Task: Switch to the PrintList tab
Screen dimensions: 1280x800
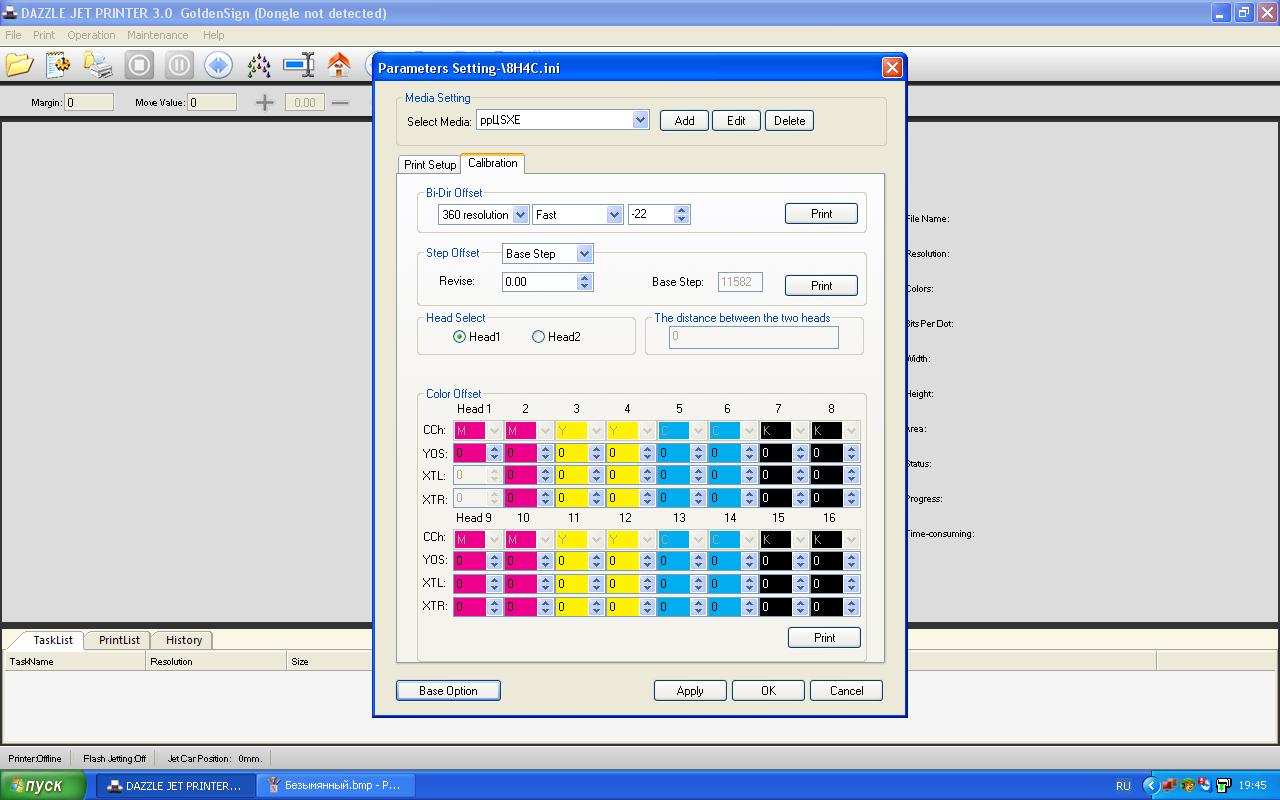Action: click(119, 640)
